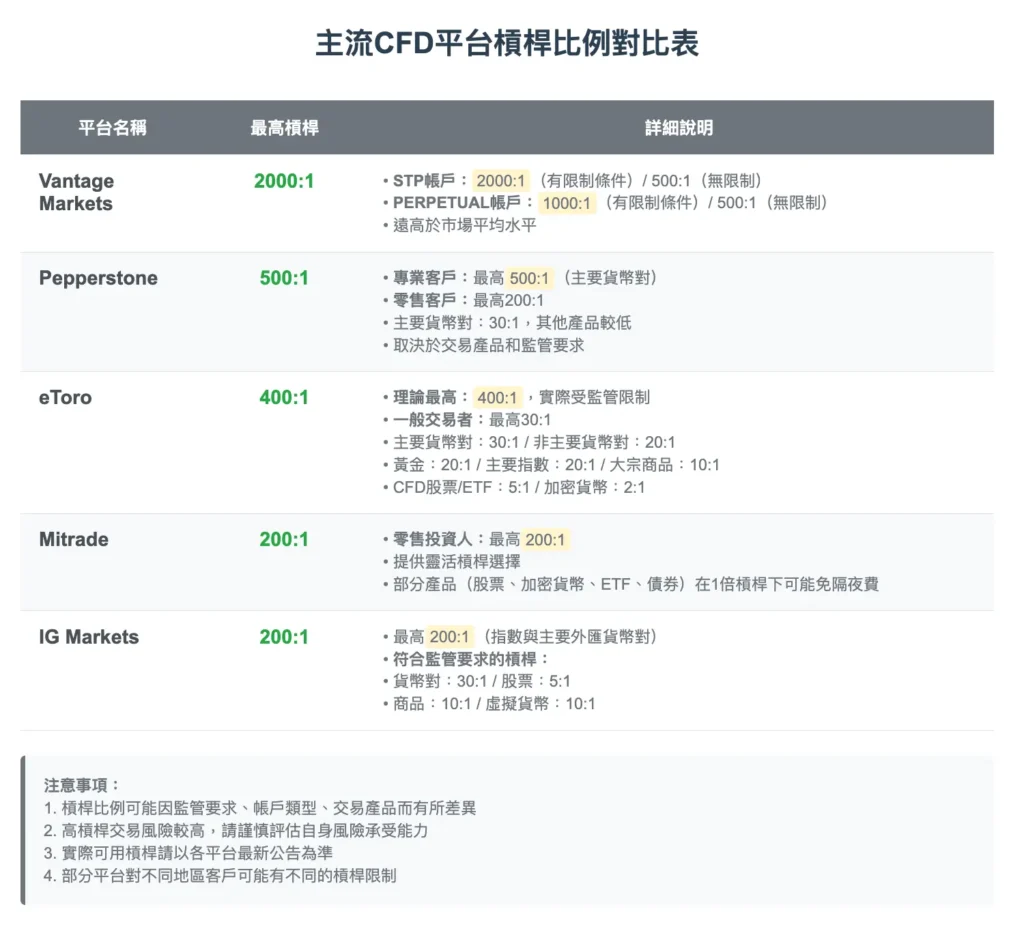The image size is (1024, 931).
Task: Click the 主流CFD平台槓桿比例對比表 title
Action: [507, 44]
